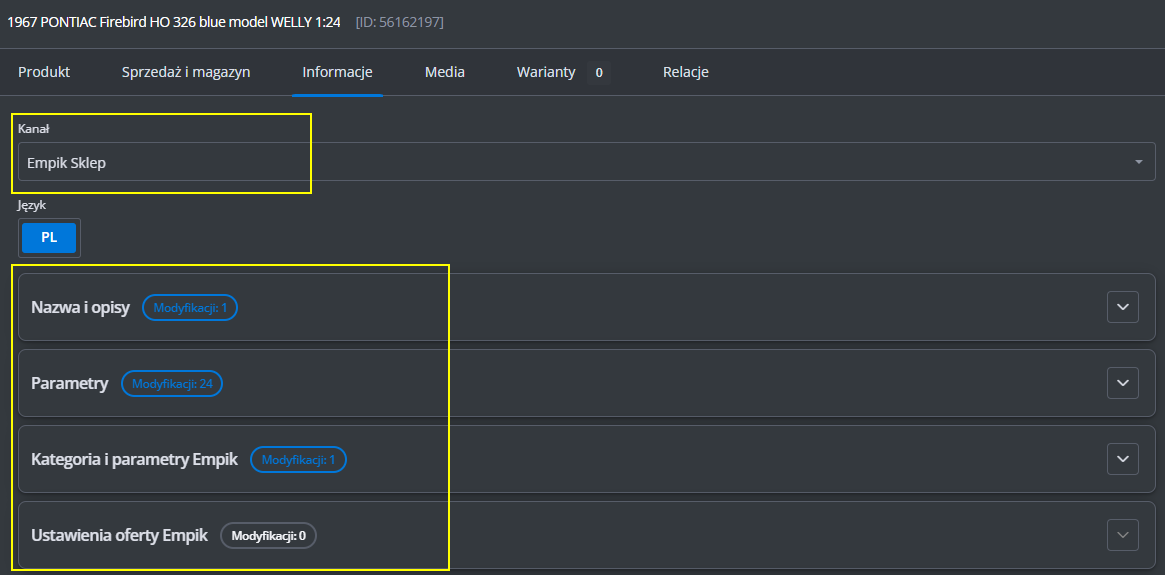Screen dimensions: 1165x575
Task: Click the product ID 56162197 text
Action: click(399, 22)
